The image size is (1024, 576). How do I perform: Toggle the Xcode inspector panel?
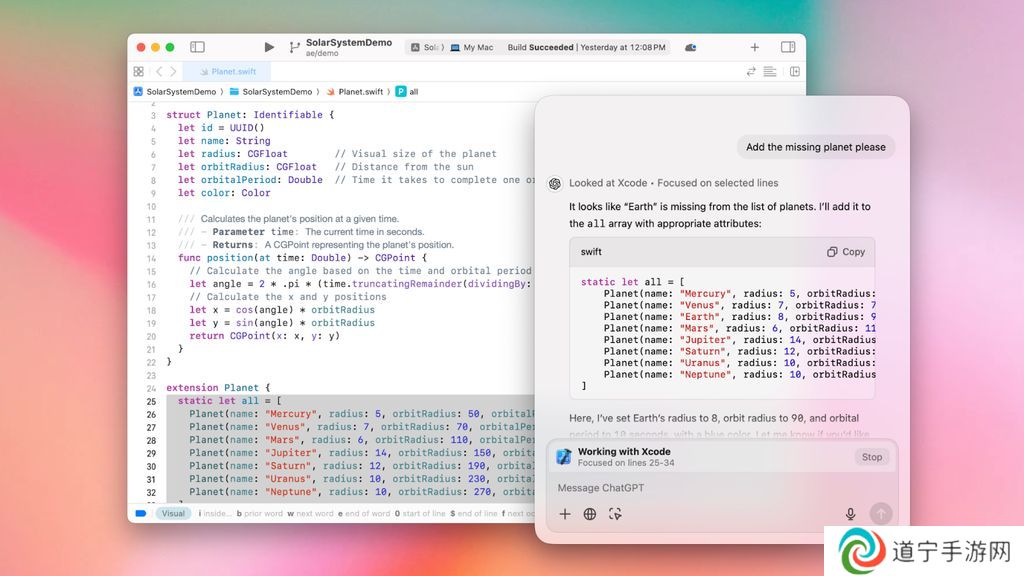point(788,47)
